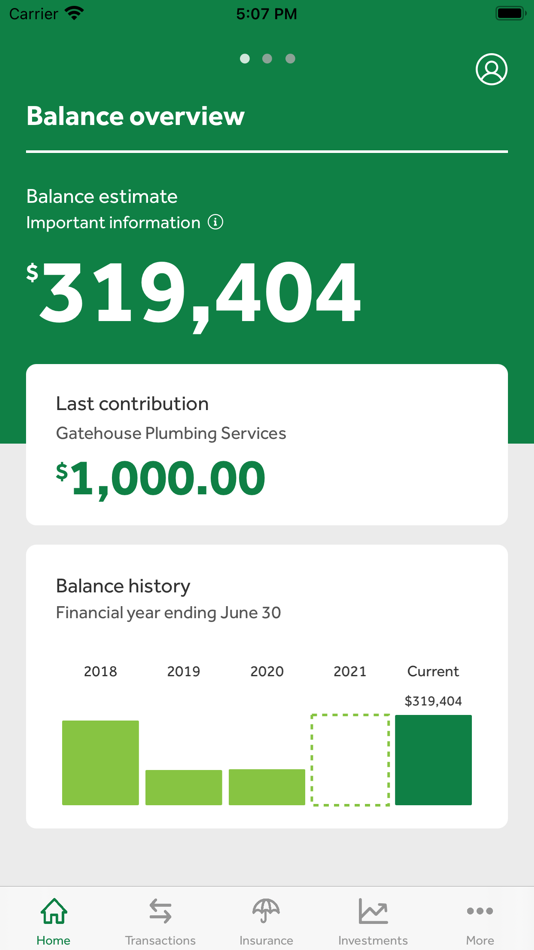Click the Important information link text
The width and height of the screenshot is (534, 950).
[x=113, y=222]
